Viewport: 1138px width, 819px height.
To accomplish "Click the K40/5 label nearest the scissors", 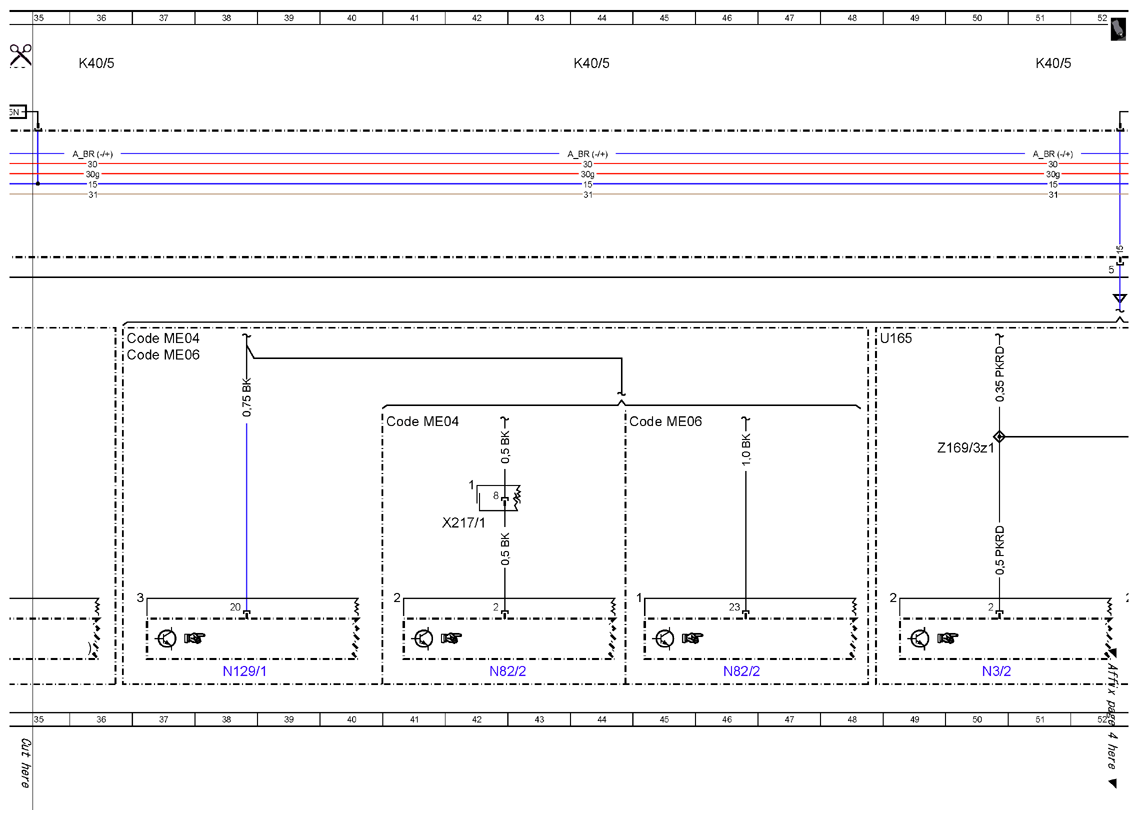I will pos(97,63).
